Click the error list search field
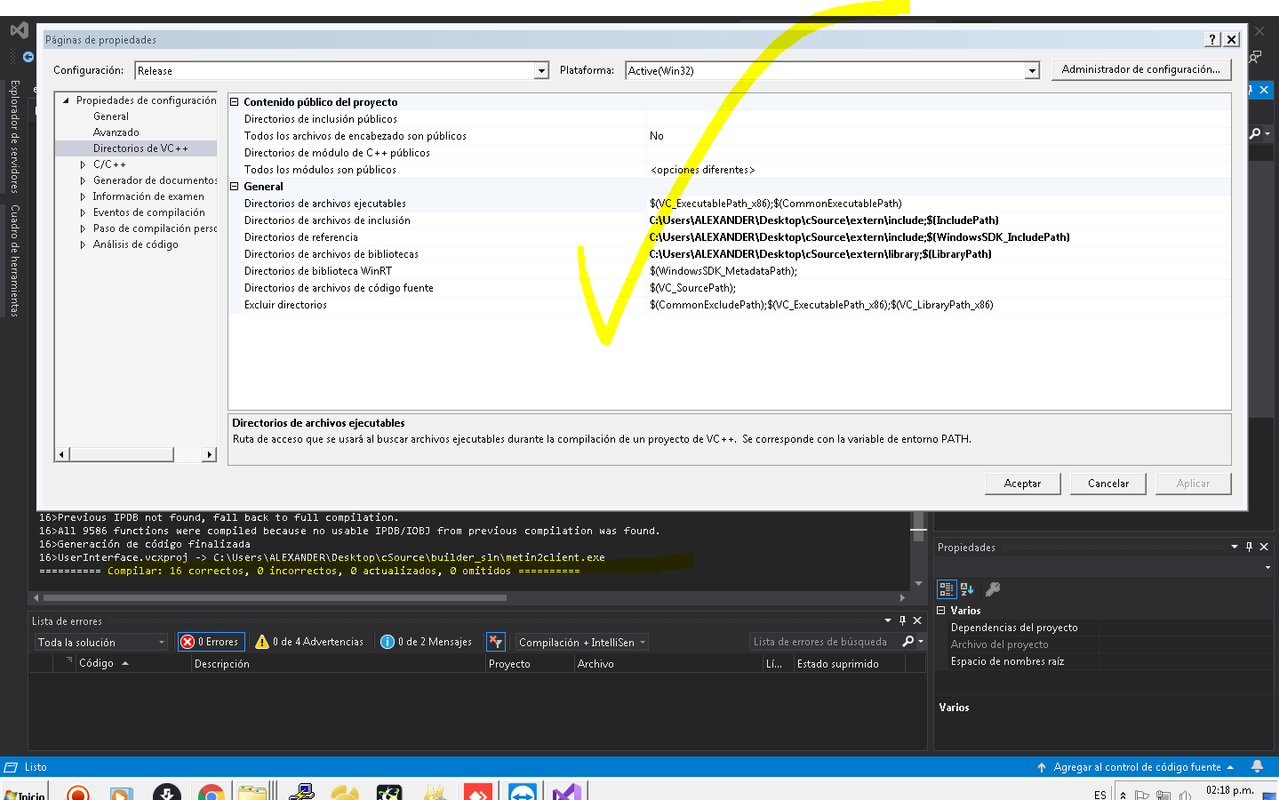The image size is (1279, 800). [x=825, y=642]
